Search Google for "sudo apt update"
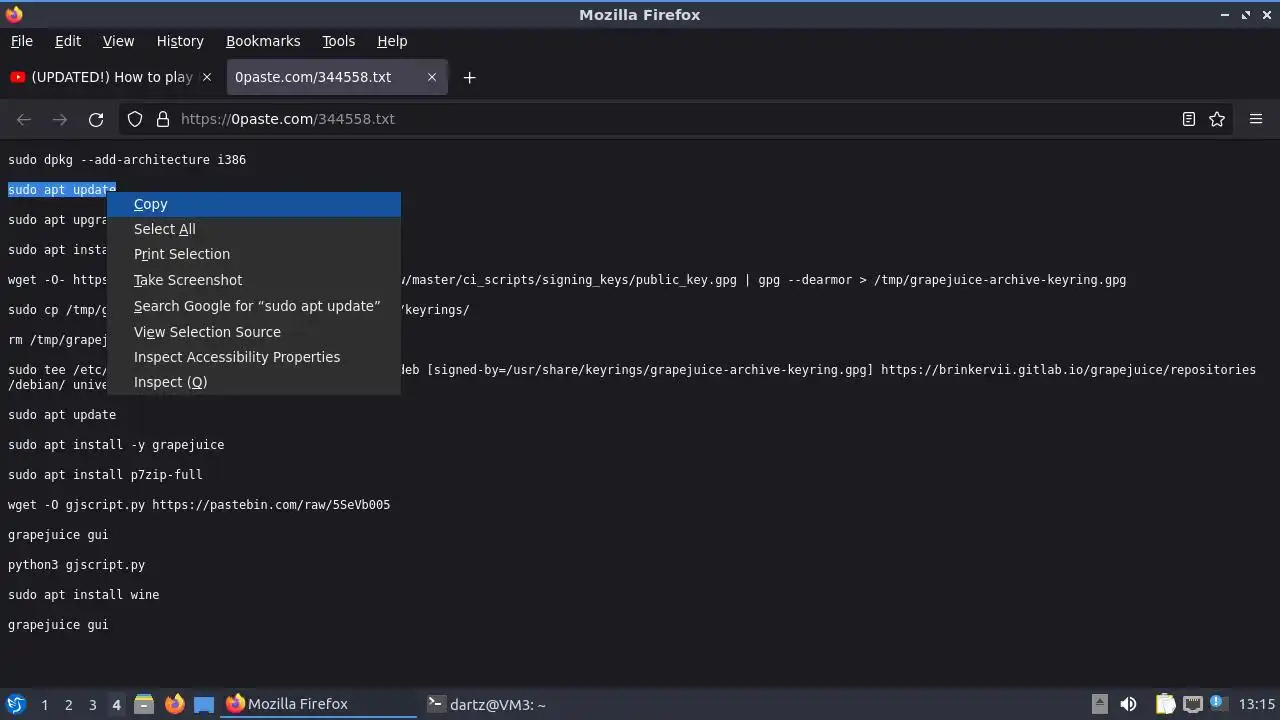The image size is (1280, 720). (254, 306)
